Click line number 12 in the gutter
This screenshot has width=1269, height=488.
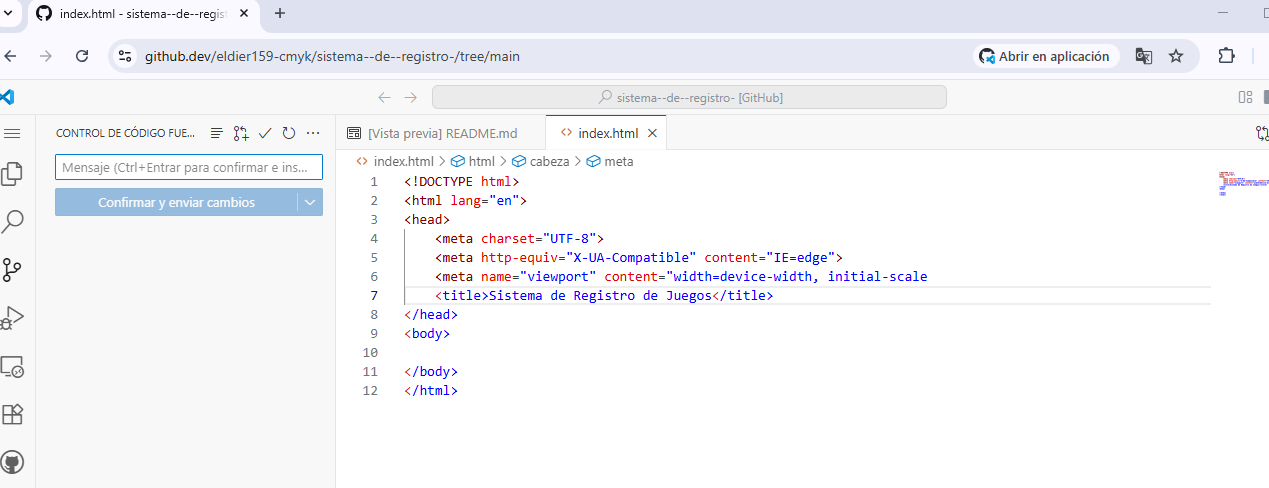point(370,391)
